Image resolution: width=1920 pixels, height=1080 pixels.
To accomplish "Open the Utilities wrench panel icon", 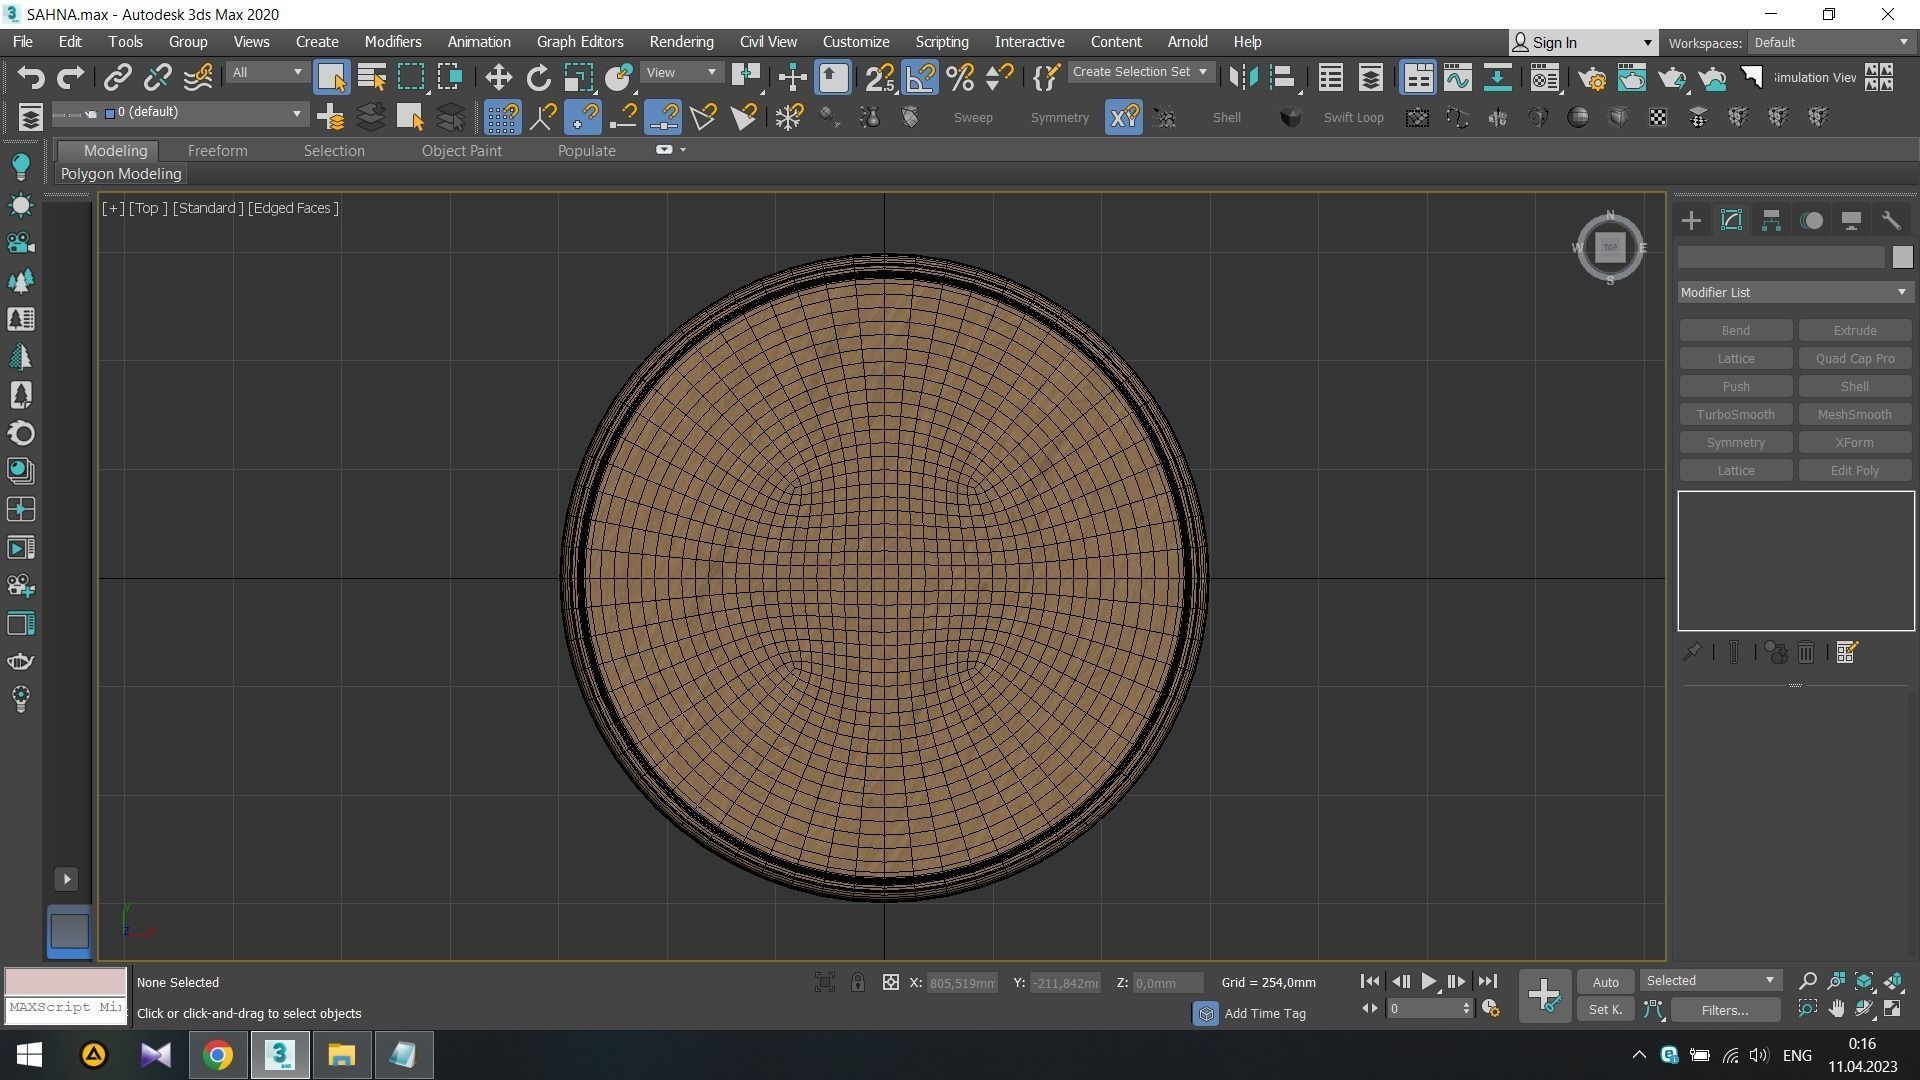I will click(1890, 221).
